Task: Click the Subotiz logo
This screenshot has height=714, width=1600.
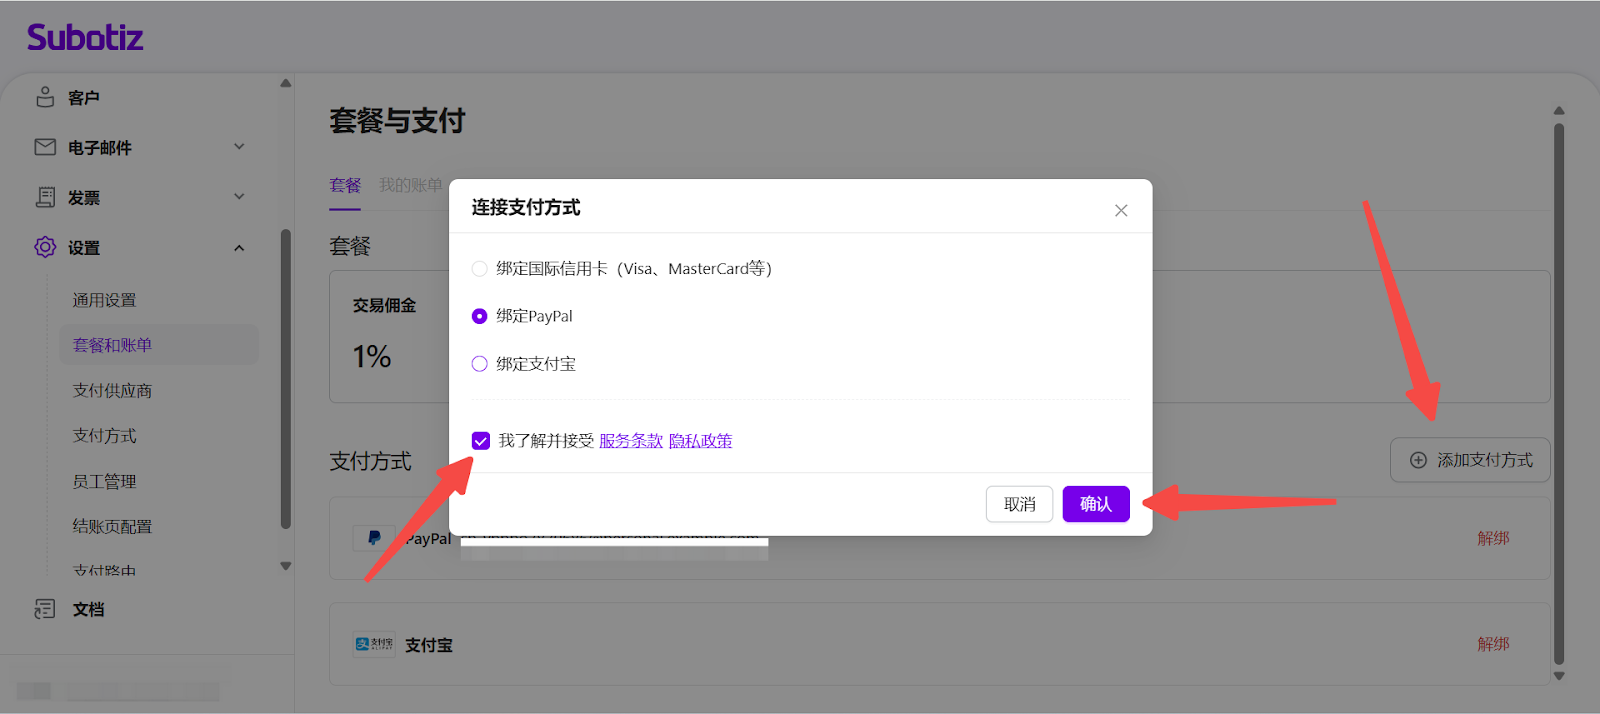Action: (x=85, y=38)
